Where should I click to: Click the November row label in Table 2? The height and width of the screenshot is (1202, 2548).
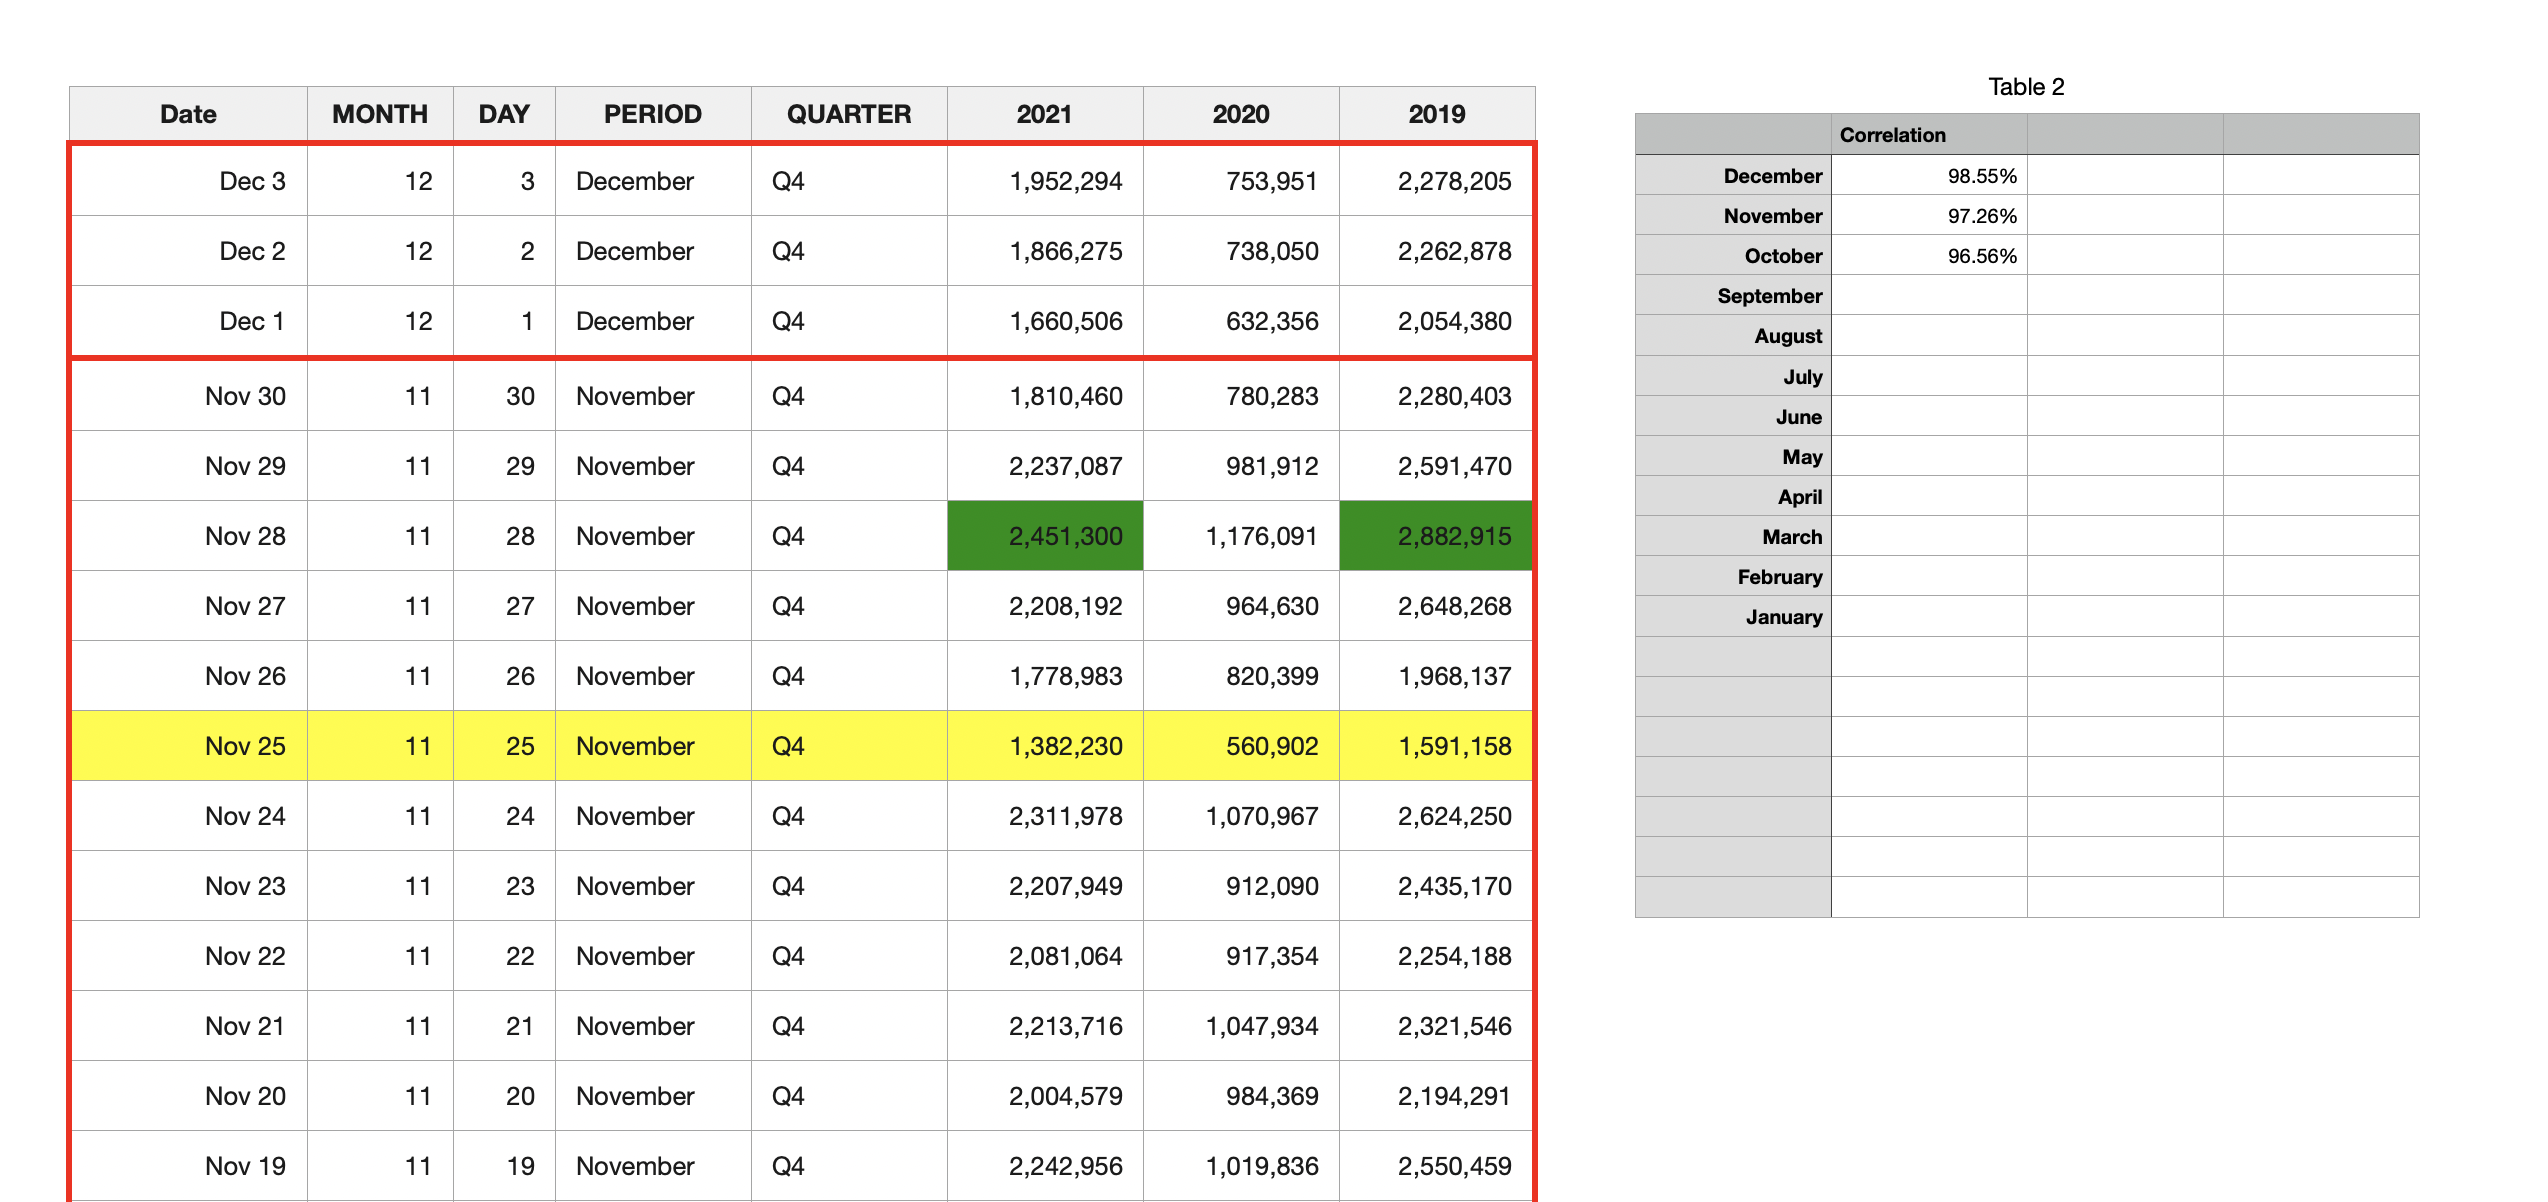[x=1733, y=216]
